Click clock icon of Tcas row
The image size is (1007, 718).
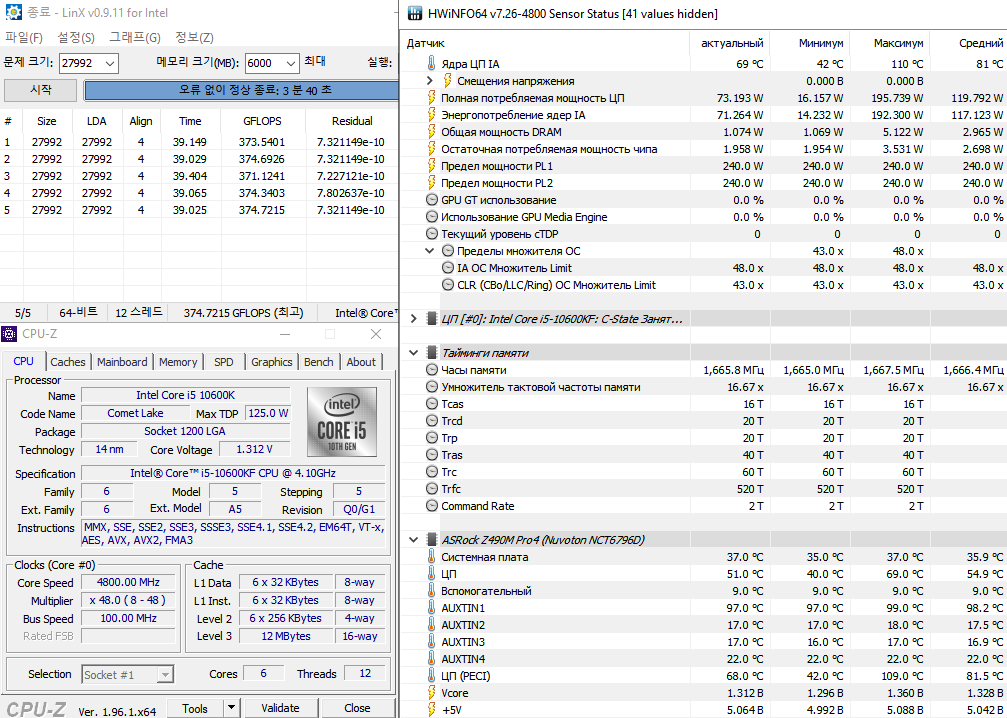(432, 404)
